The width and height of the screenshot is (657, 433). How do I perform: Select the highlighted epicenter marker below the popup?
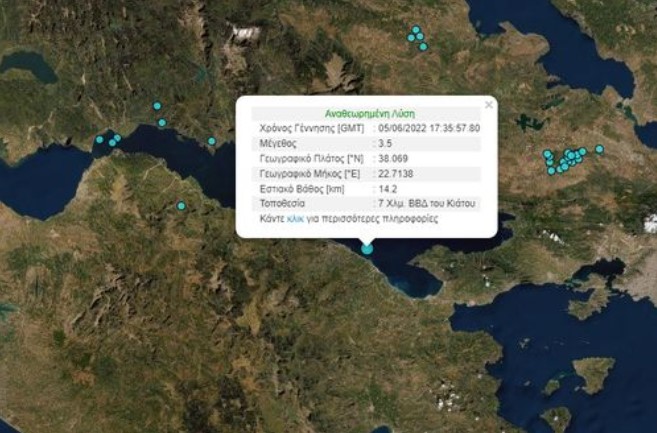click(367, 249)
